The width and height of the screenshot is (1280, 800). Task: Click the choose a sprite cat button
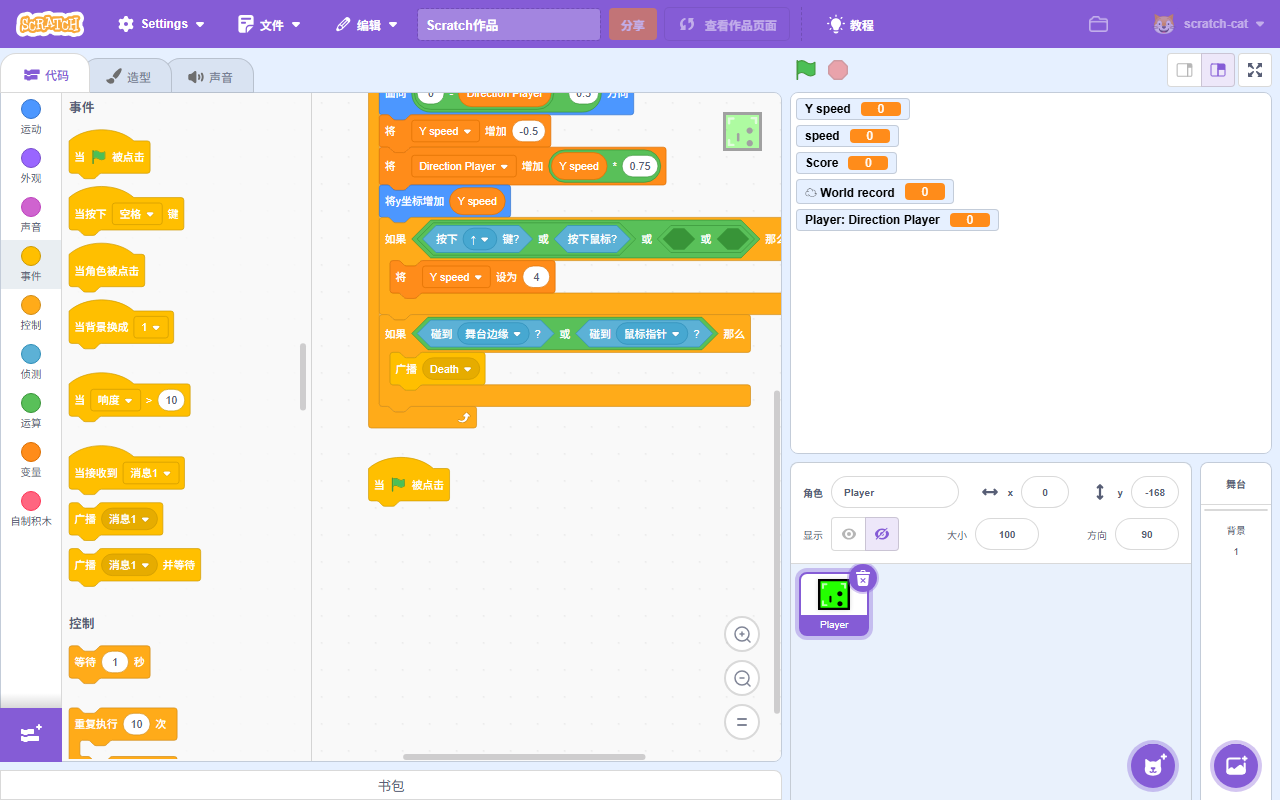tap(1153, 766)
